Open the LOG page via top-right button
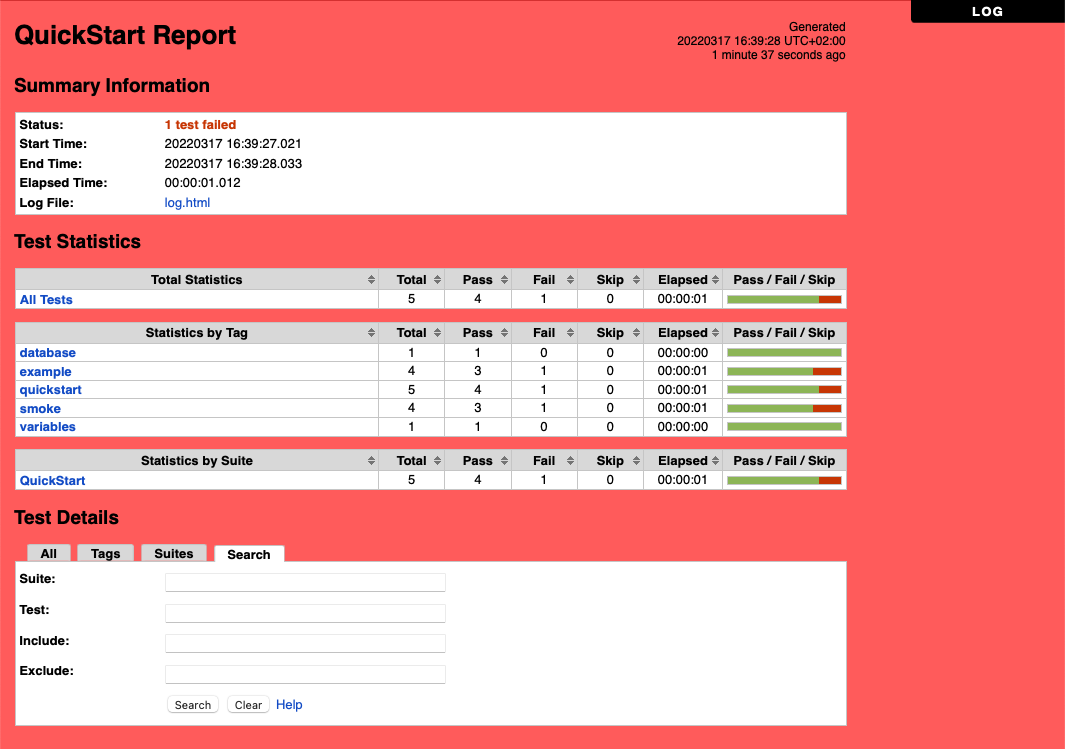This screenshot has width=1065, height=749. point(988,11)
